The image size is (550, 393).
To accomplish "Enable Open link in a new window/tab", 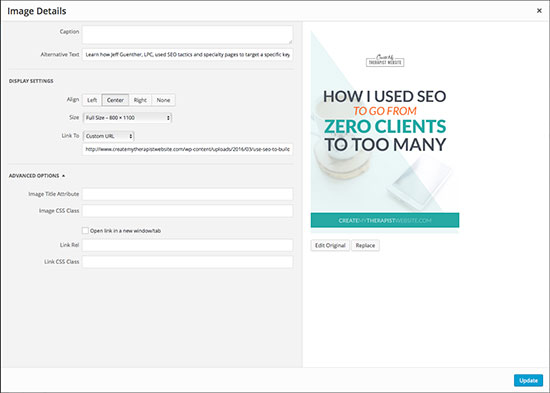I will pos(85,231).
